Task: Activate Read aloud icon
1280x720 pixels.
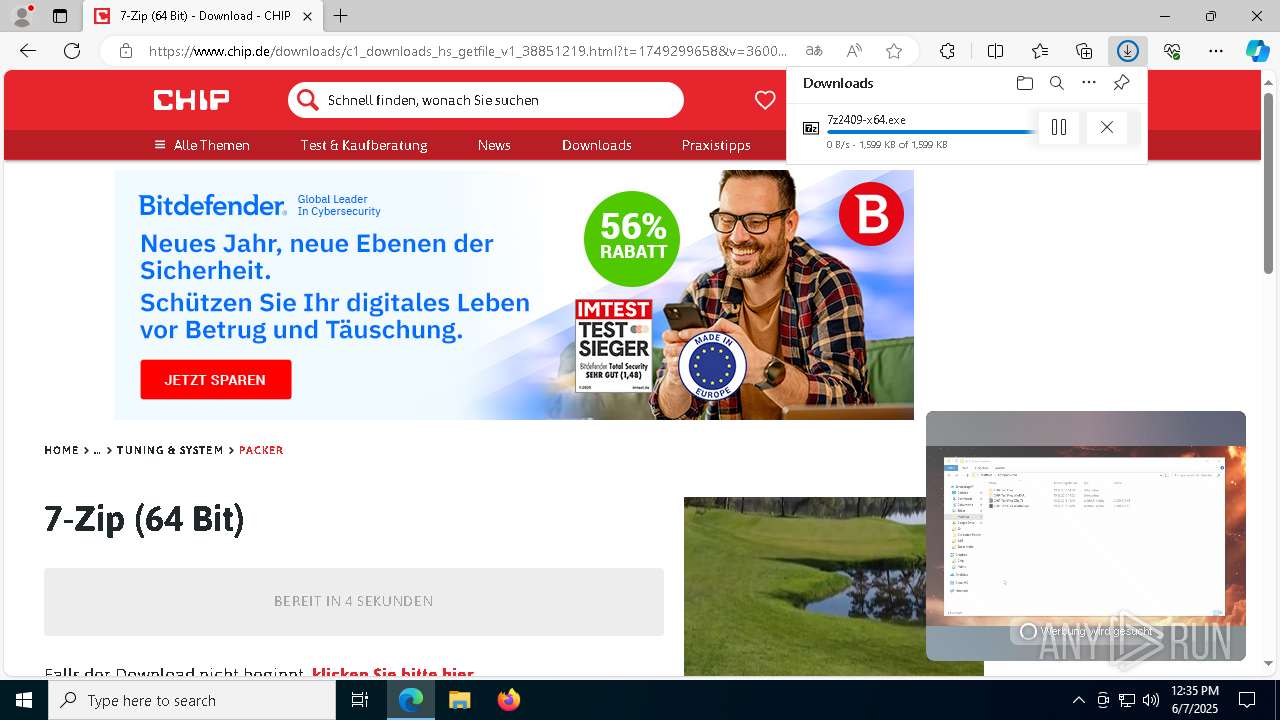Action: point(854,51)
